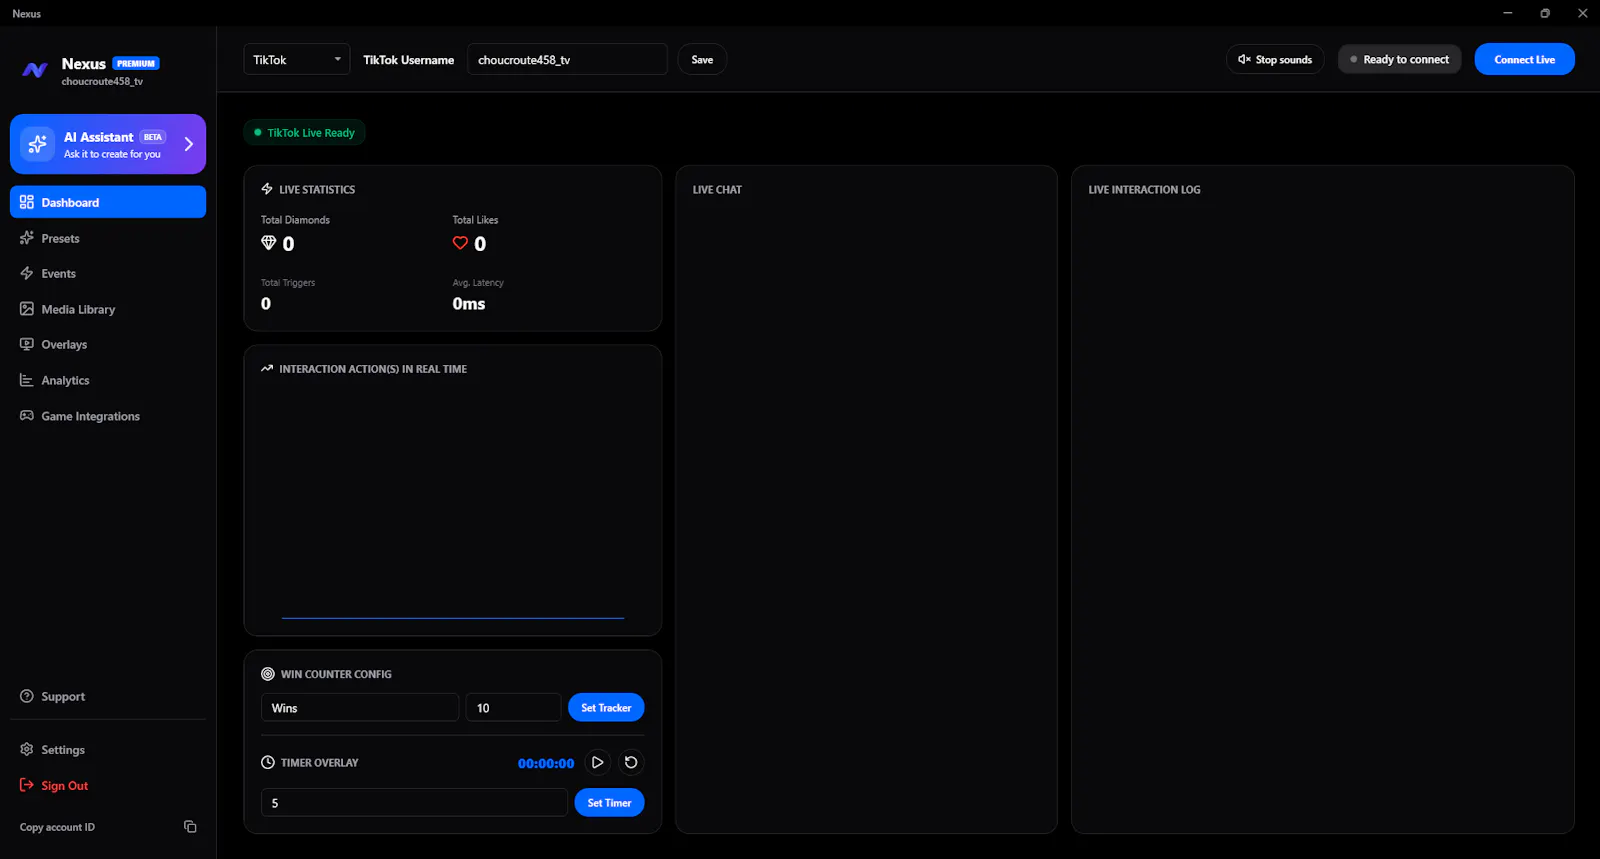Screen dimensions: 1600x859
Task: Open Settings from the sidebar
Action: tap(108, 750)
